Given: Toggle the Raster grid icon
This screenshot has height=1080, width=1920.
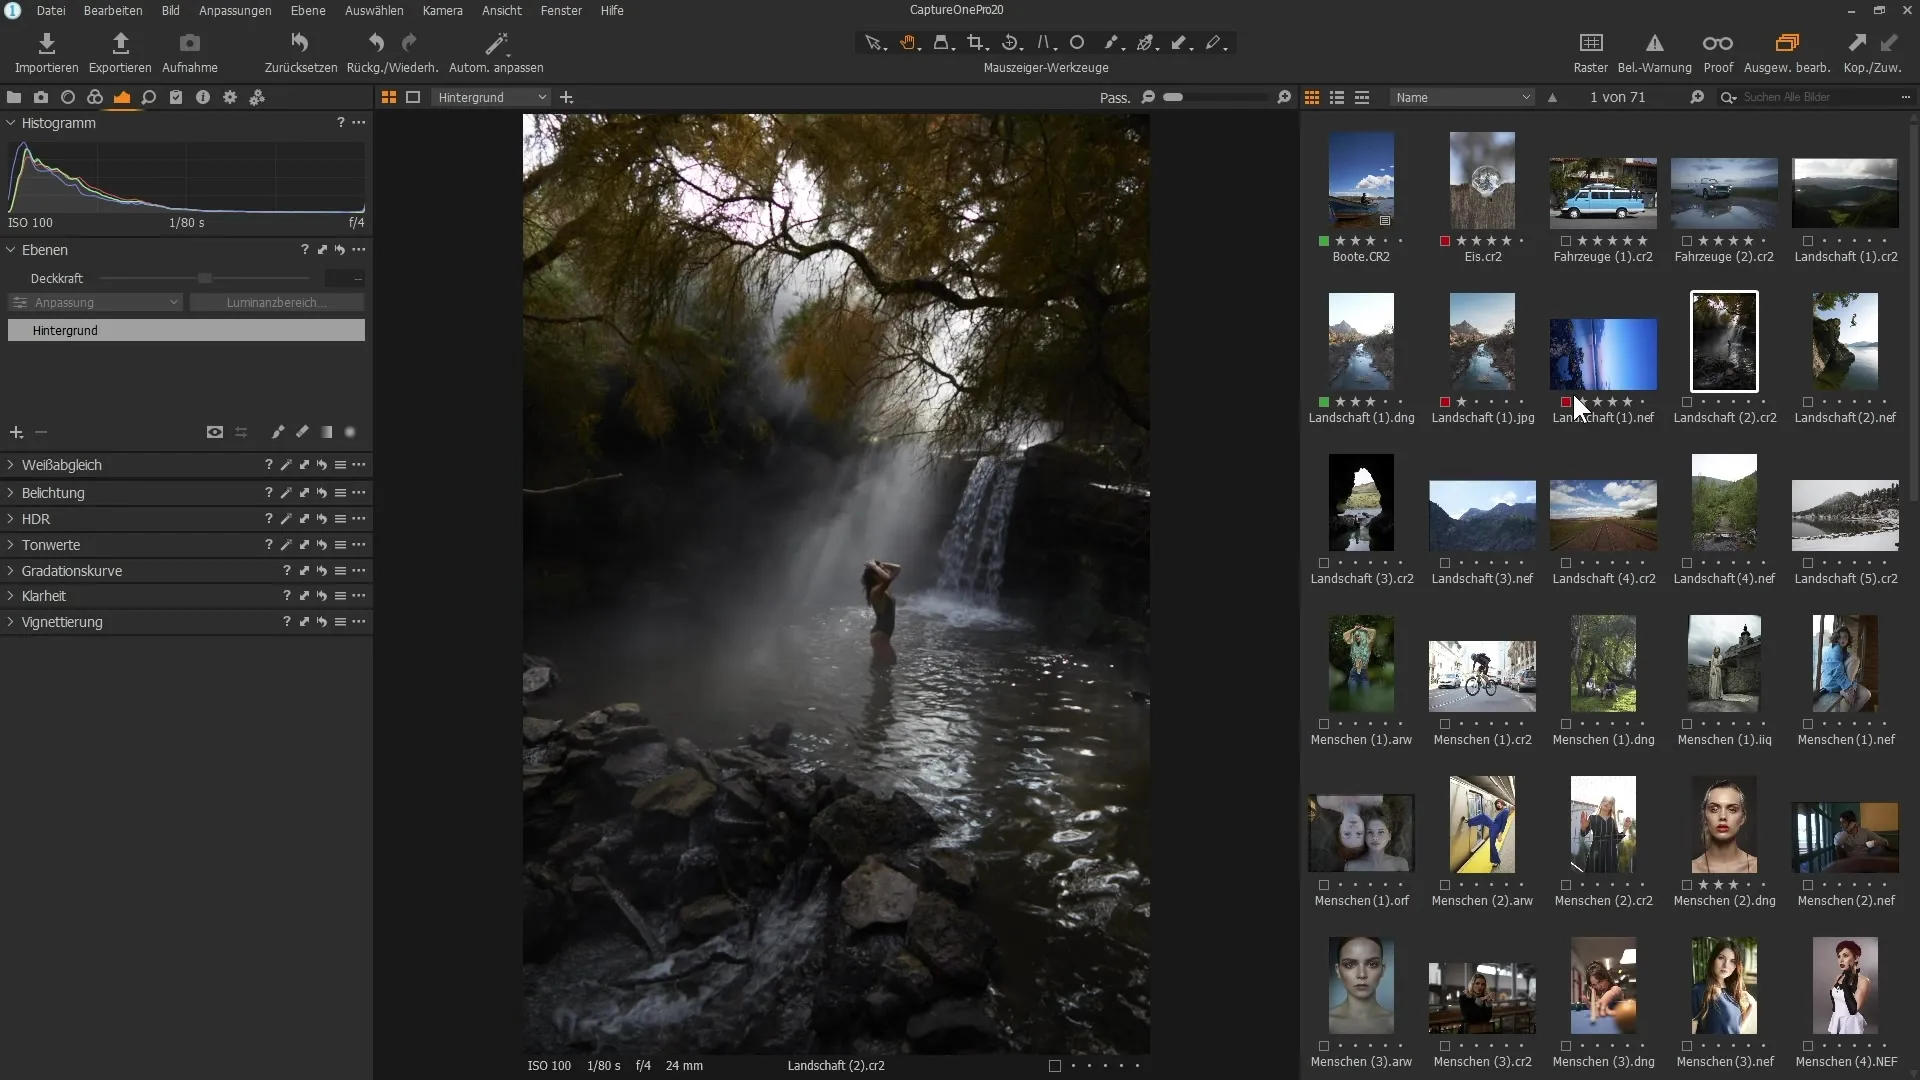Looking at the screenshot, I should click(1590, 43).
